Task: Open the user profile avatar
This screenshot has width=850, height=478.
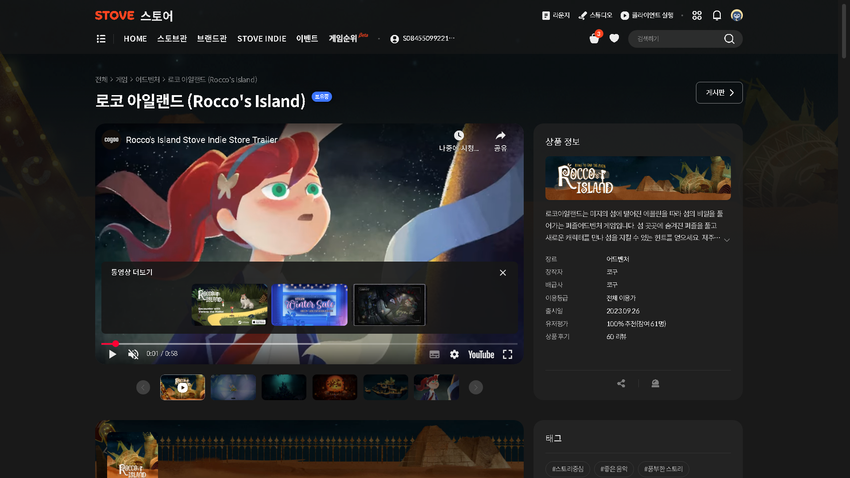Action: [x=736, y=16]
